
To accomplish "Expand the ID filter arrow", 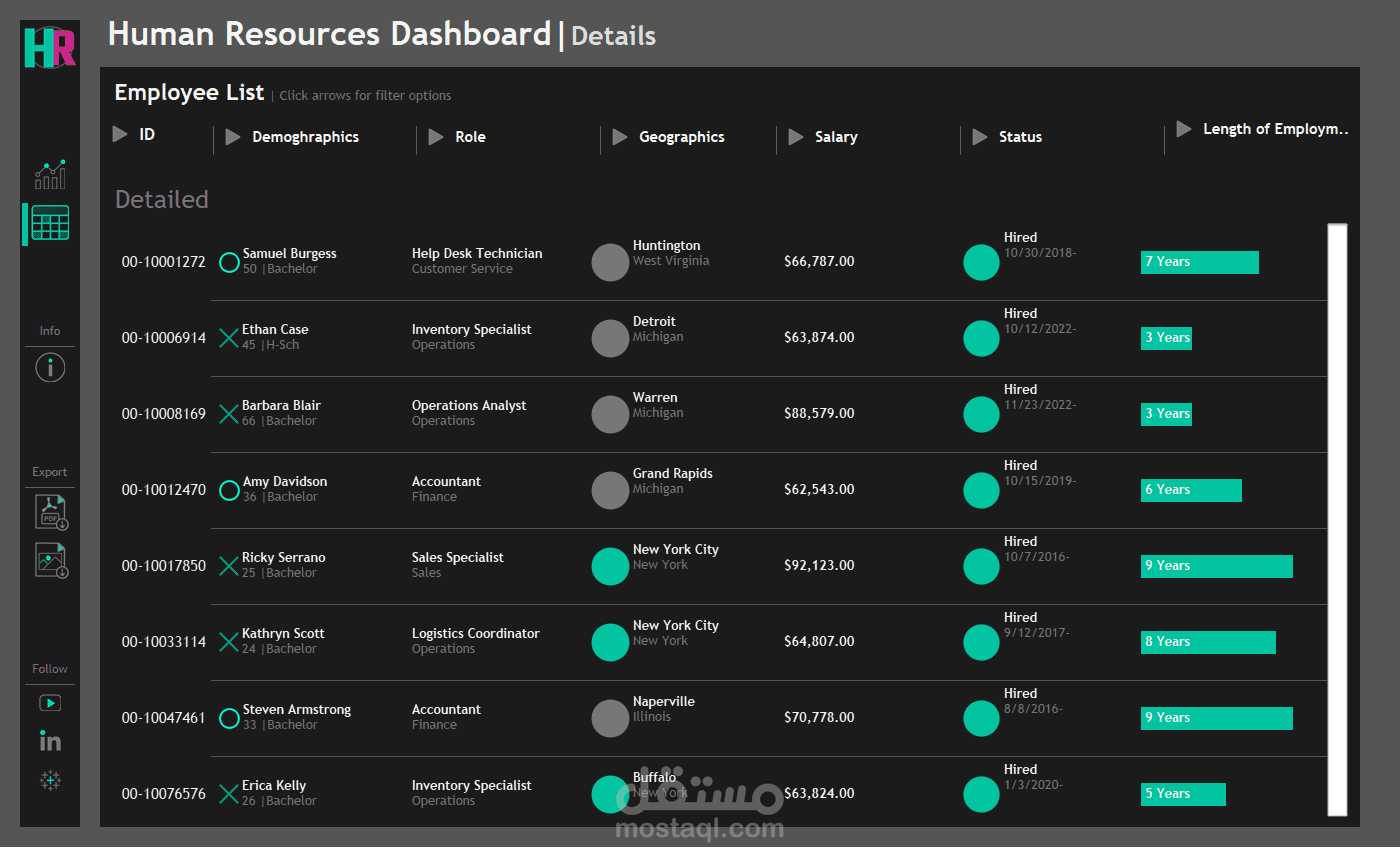I will 120,134.
